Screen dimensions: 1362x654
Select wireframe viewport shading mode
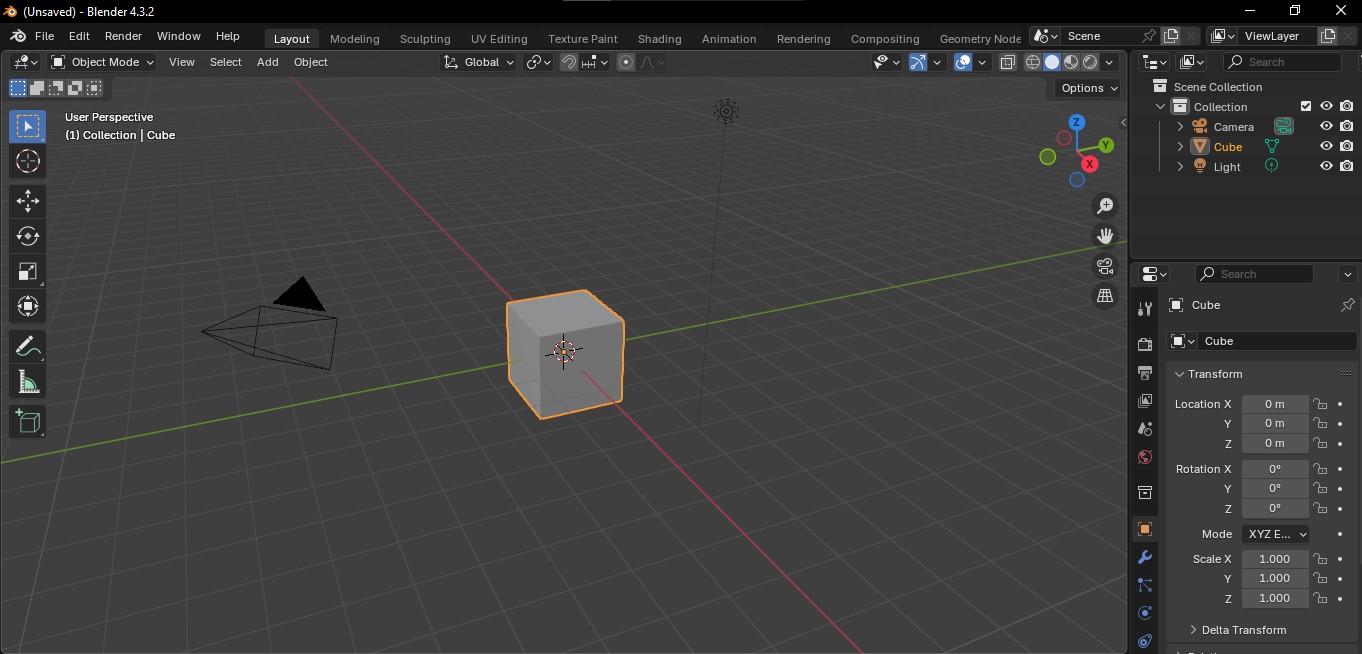tap(1033, 62)
